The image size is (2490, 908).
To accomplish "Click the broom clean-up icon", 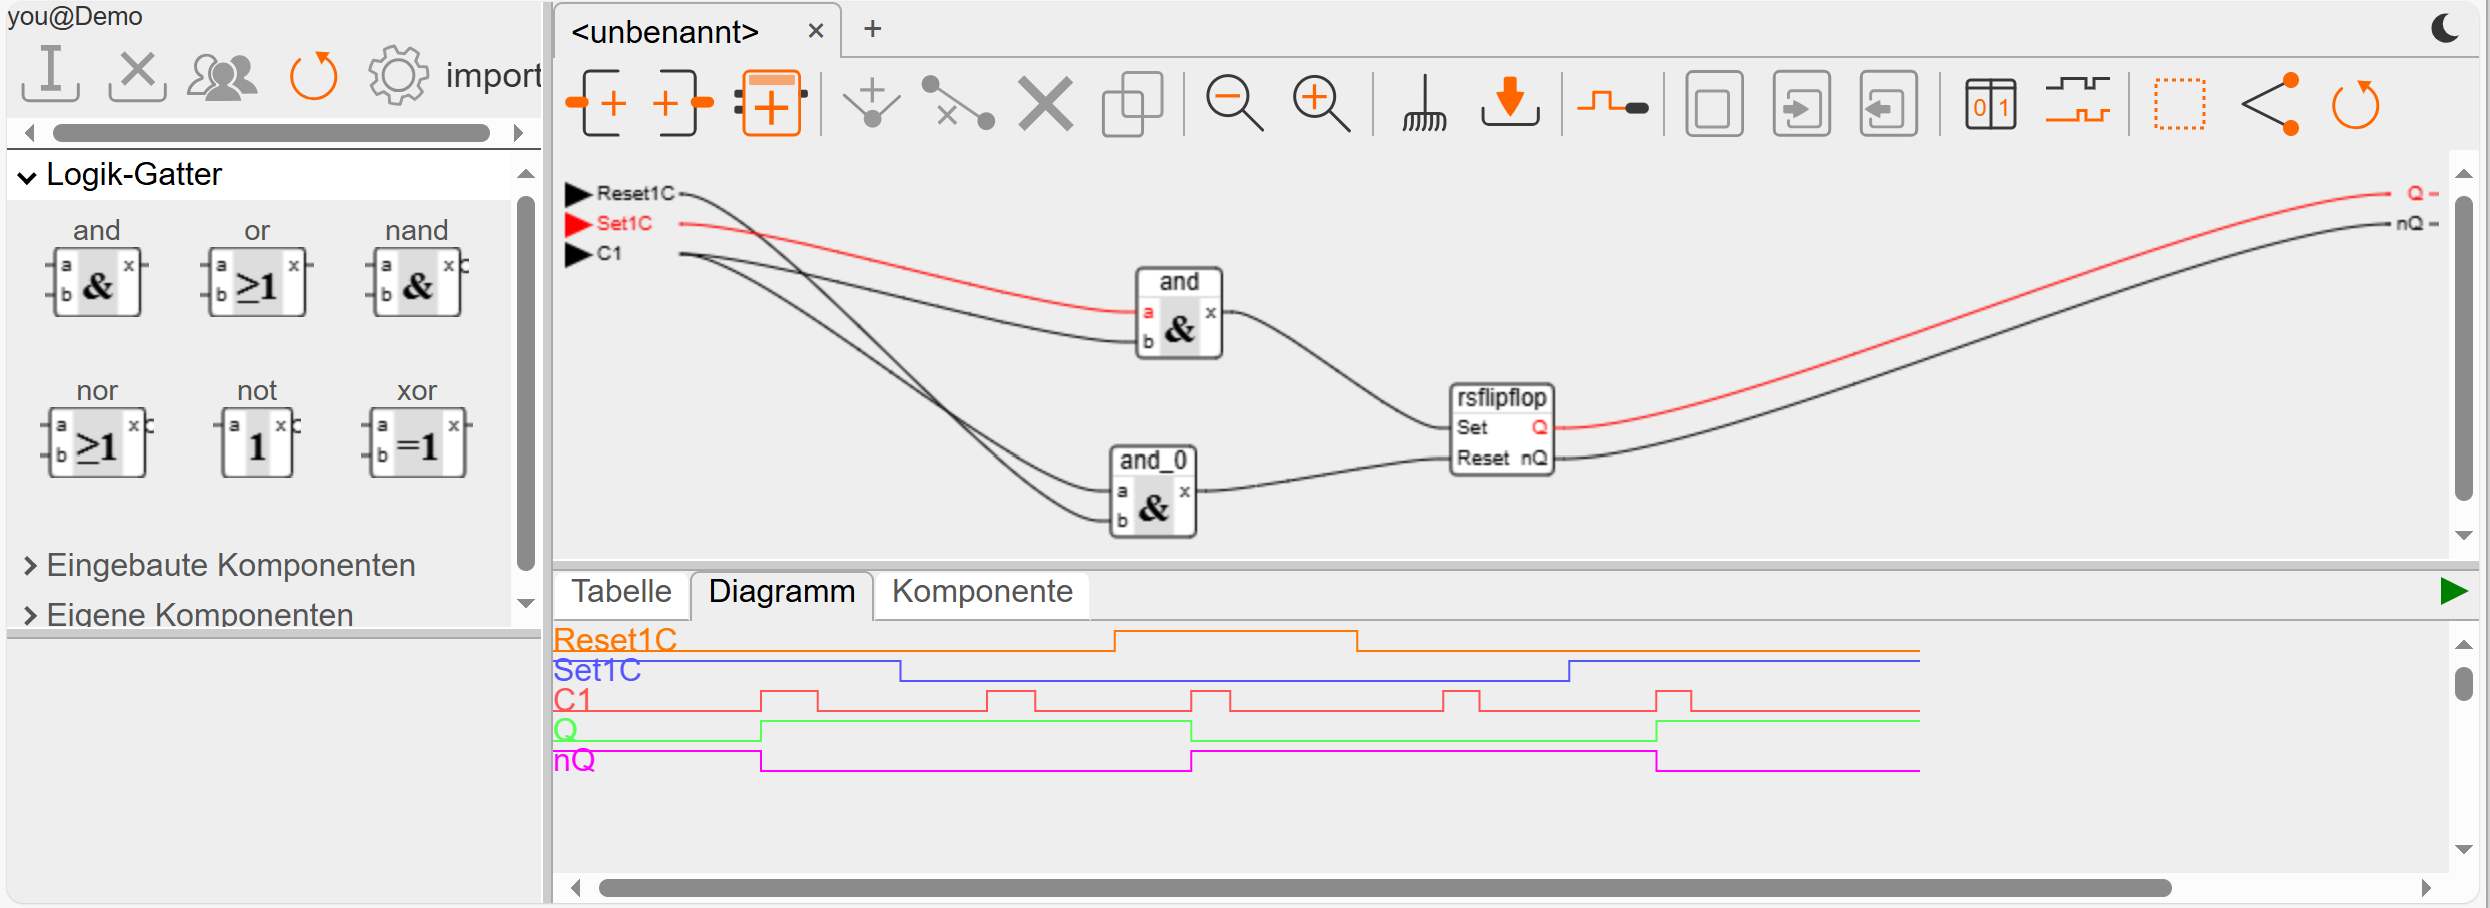I will pos(1424,104).
